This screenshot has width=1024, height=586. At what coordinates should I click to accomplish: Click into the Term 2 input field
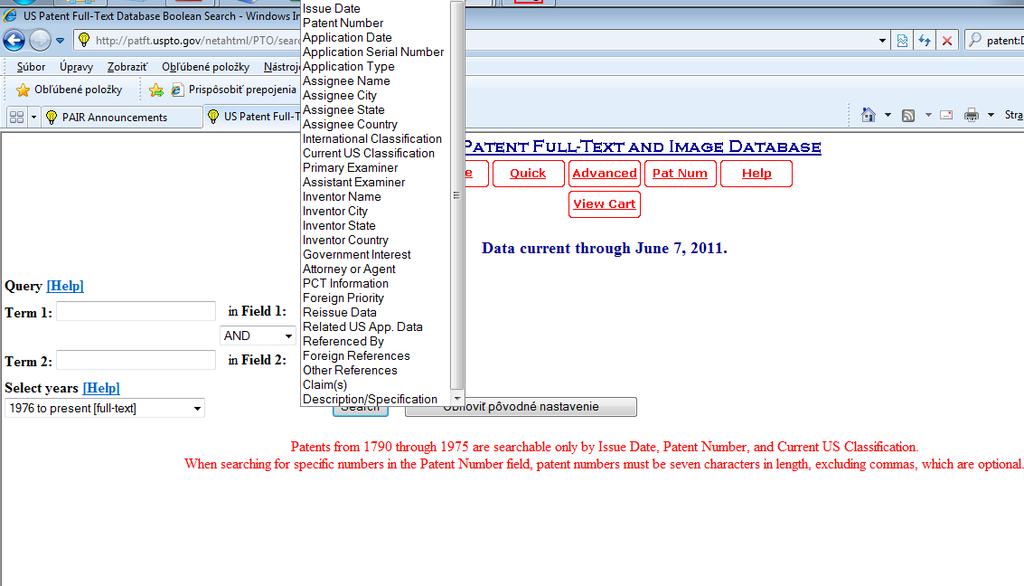(136, 360)
